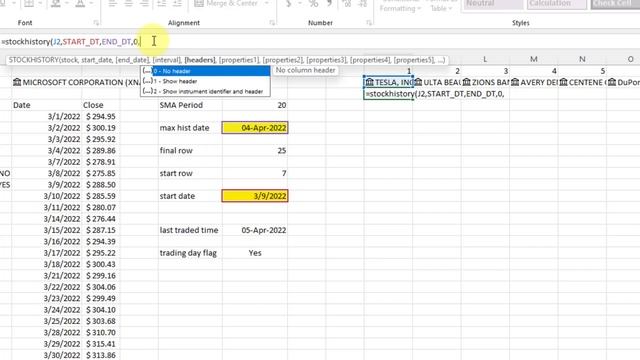
Task: Click the yellow start date cell 3/9/2022
Action: coord(255,196)
